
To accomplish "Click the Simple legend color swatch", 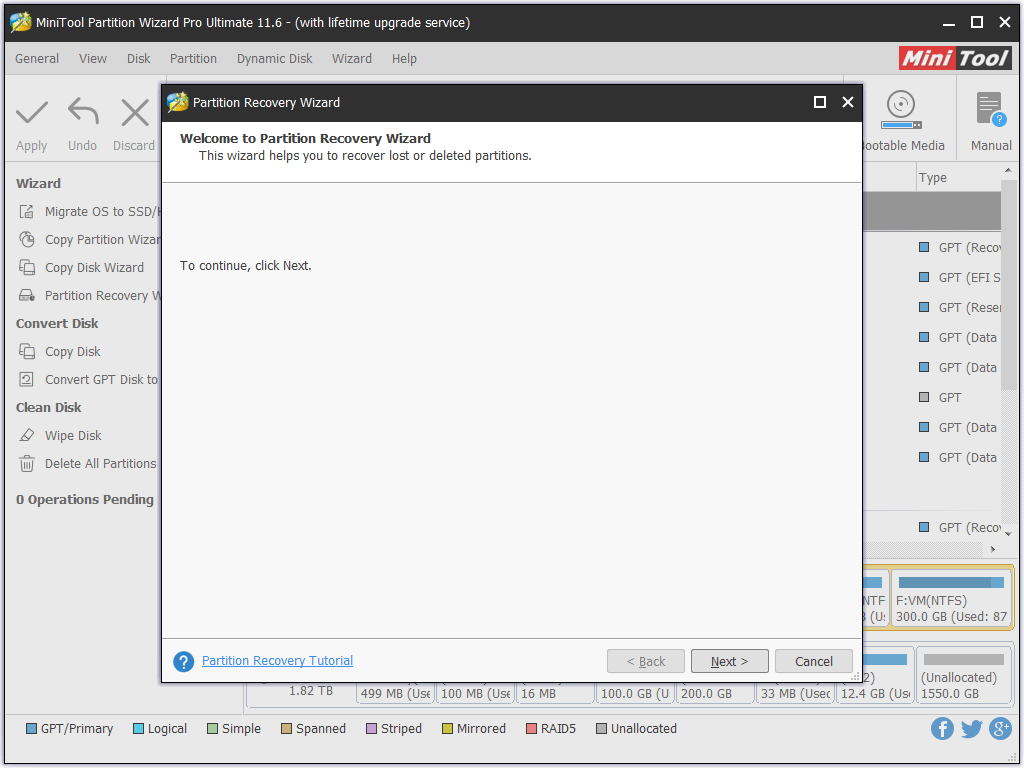I will coord(212,729).
